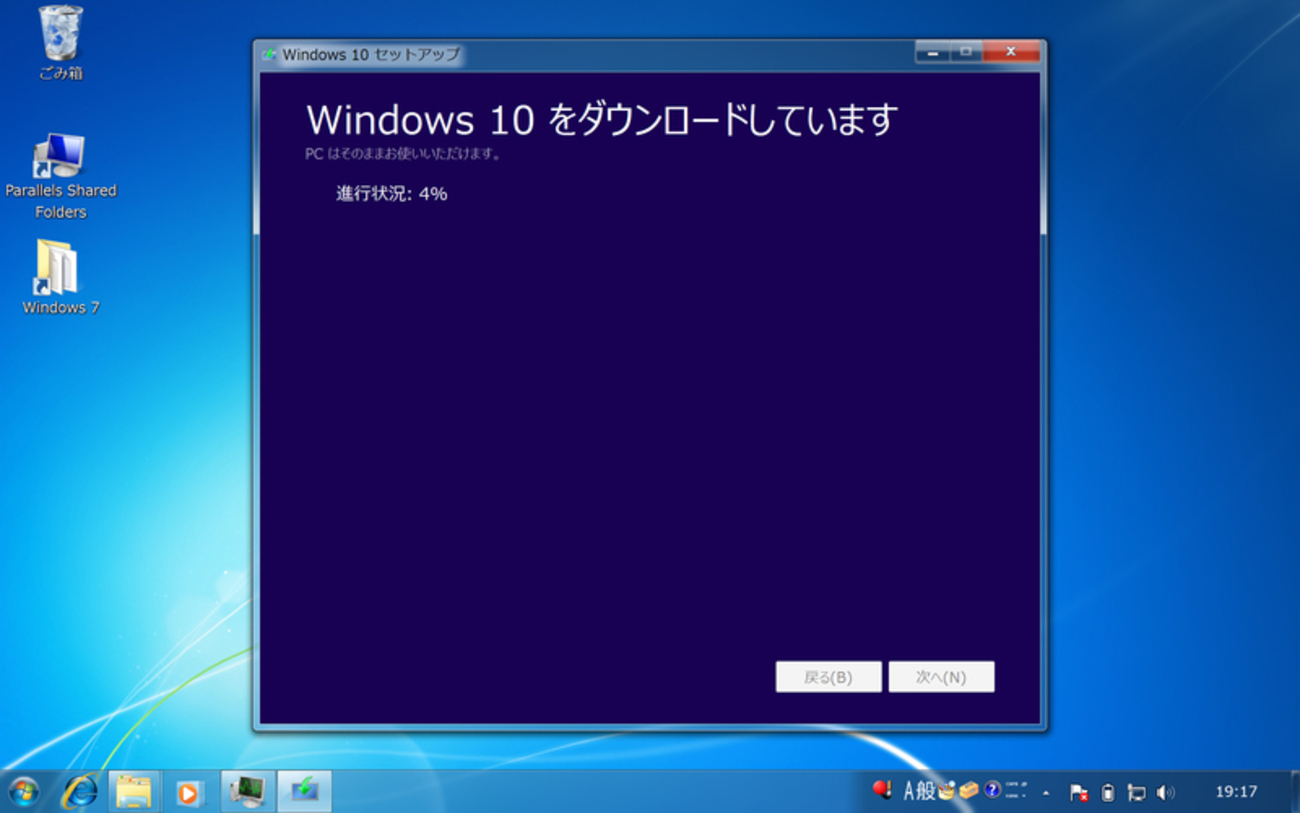The width and height of the screenshot is (1300, 813).
Task: Open Windows Explorer from the taskbar
Action: coord(133,790)
